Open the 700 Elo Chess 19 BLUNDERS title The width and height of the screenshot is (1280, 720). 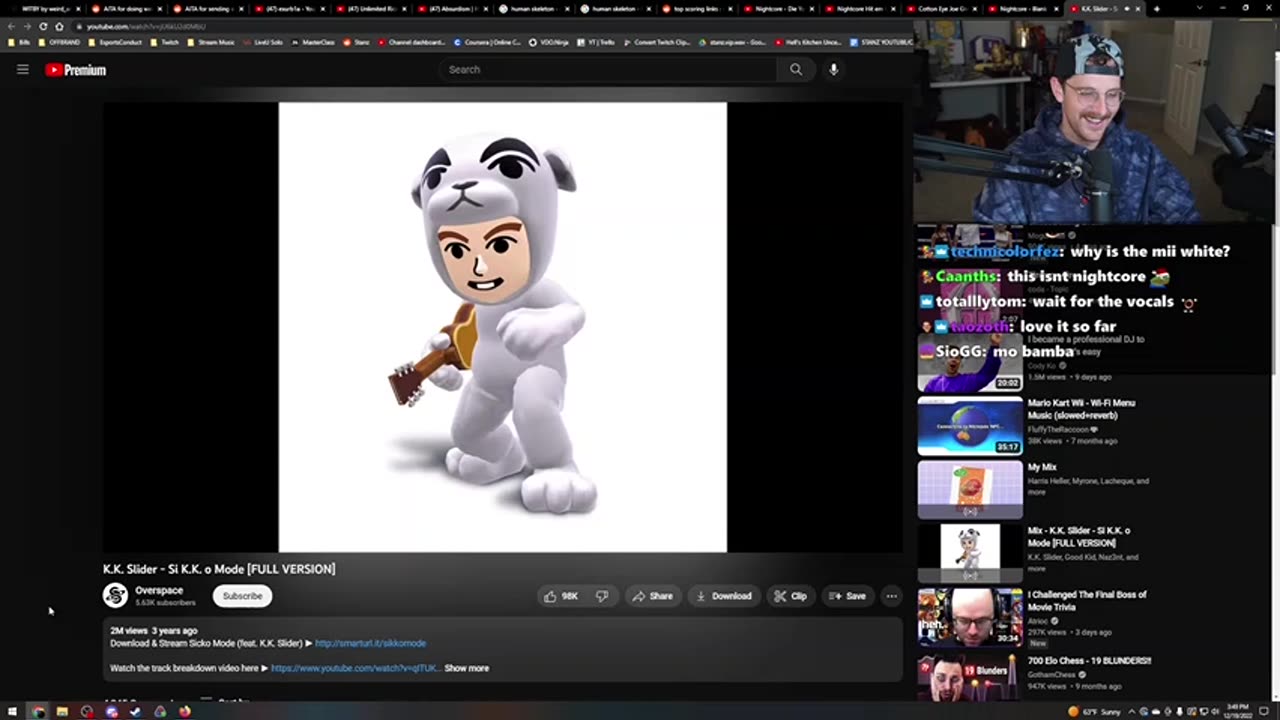click(x=1089, y=661)
